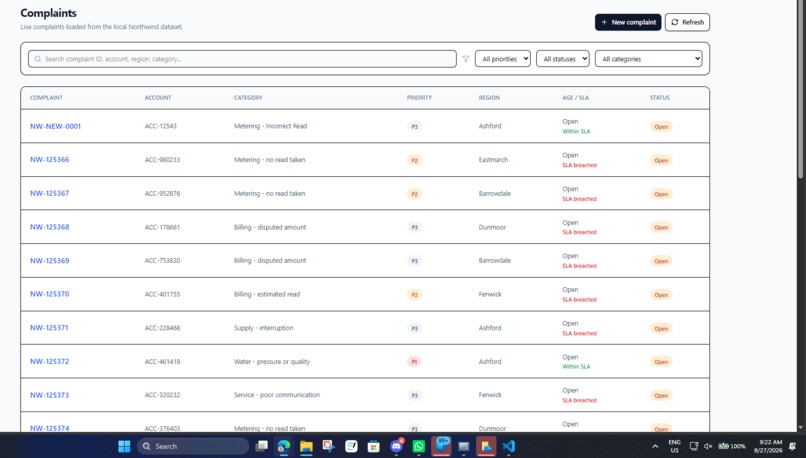Open the All statuses dropdown

point(563,59)
